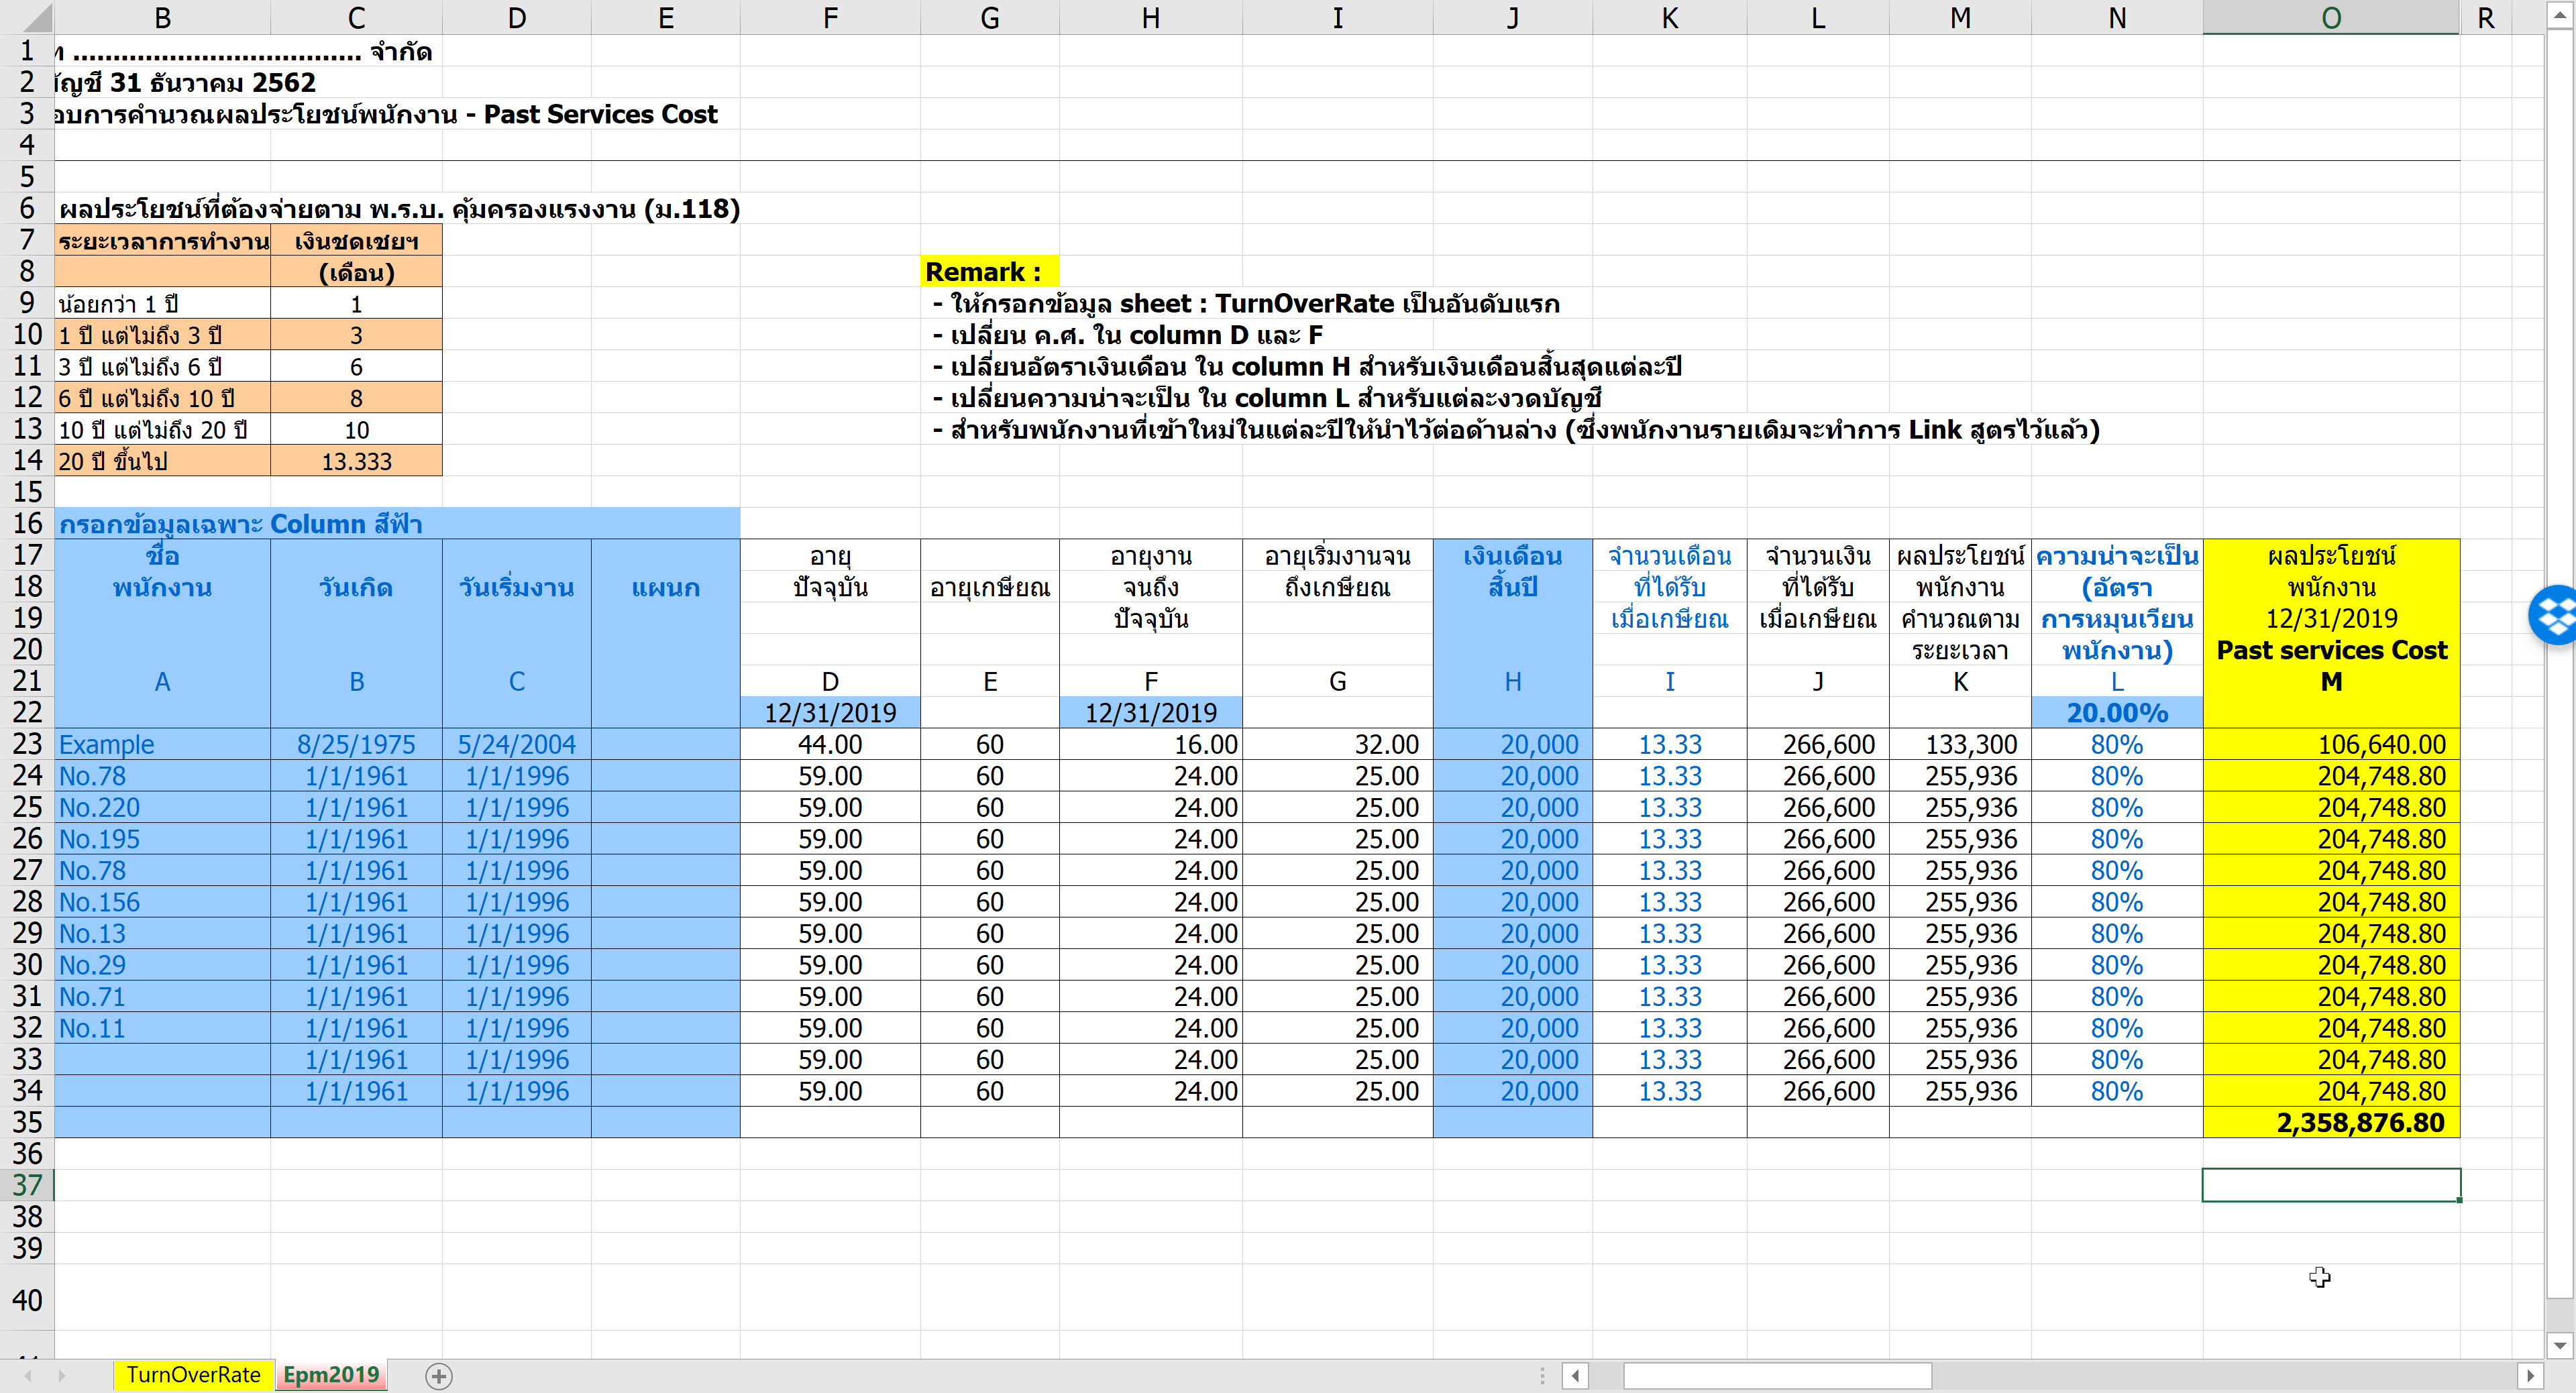Click the 13.333 compensation months cell

click(x=356, y=461)
